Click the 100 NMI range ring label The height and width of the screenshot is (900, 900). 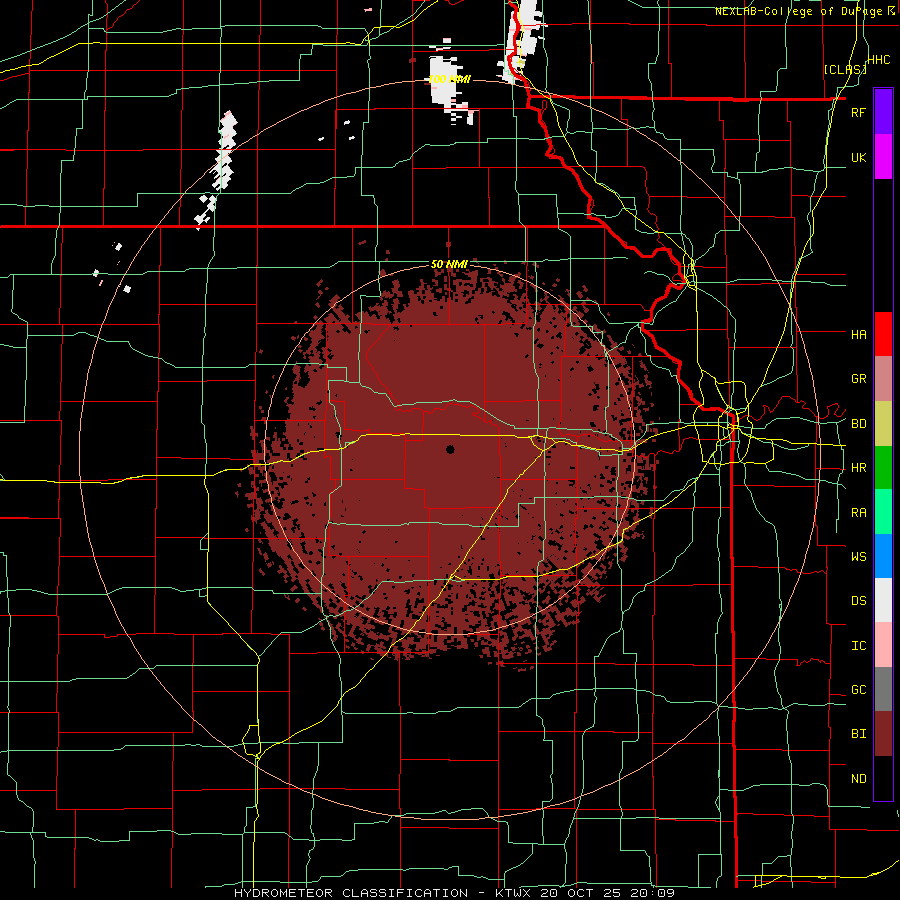pos(449,79)
